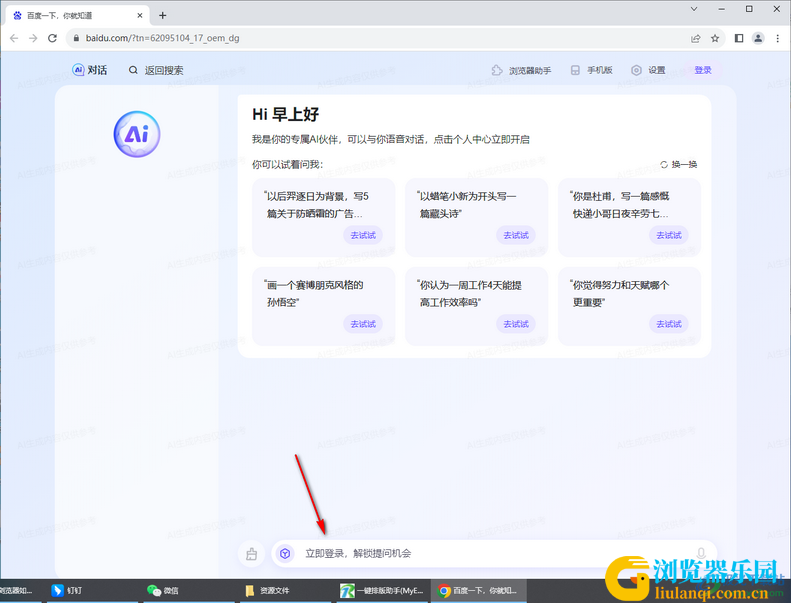Refresh suggestions with 换一换
Viewport: 791px width, 603px height.
pos(679,165)
